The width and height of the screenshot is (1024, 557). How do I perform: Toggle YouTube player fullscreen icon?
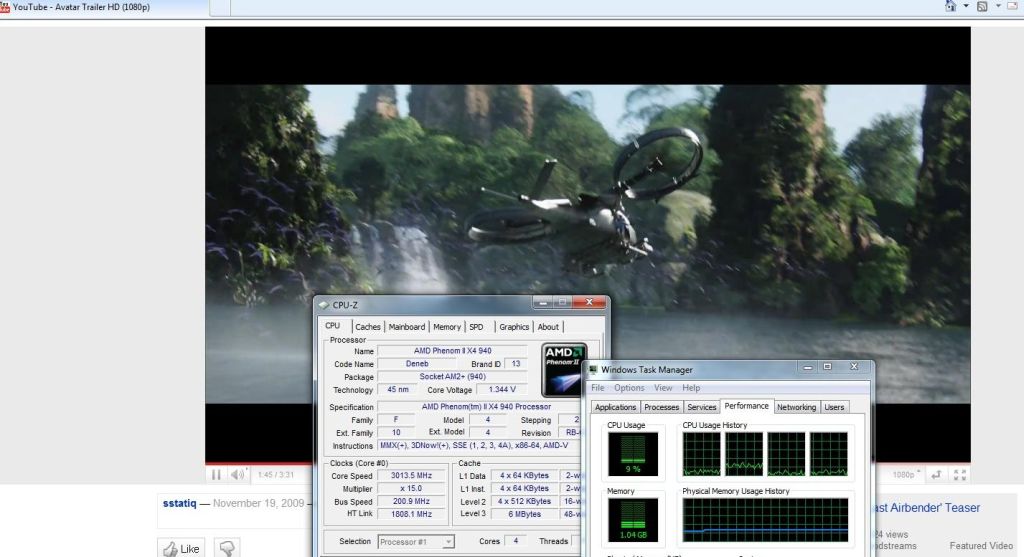click(x=959, y=475)
